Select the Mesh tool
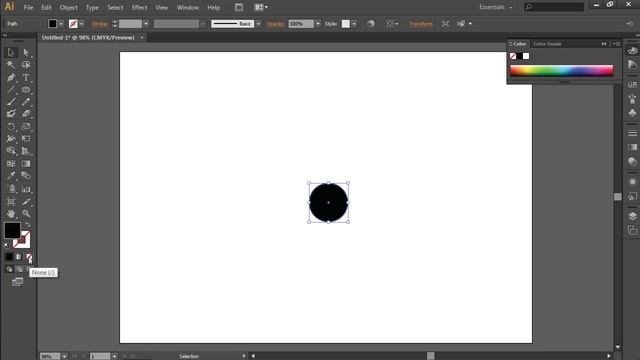640x360 pixels. 11,164
